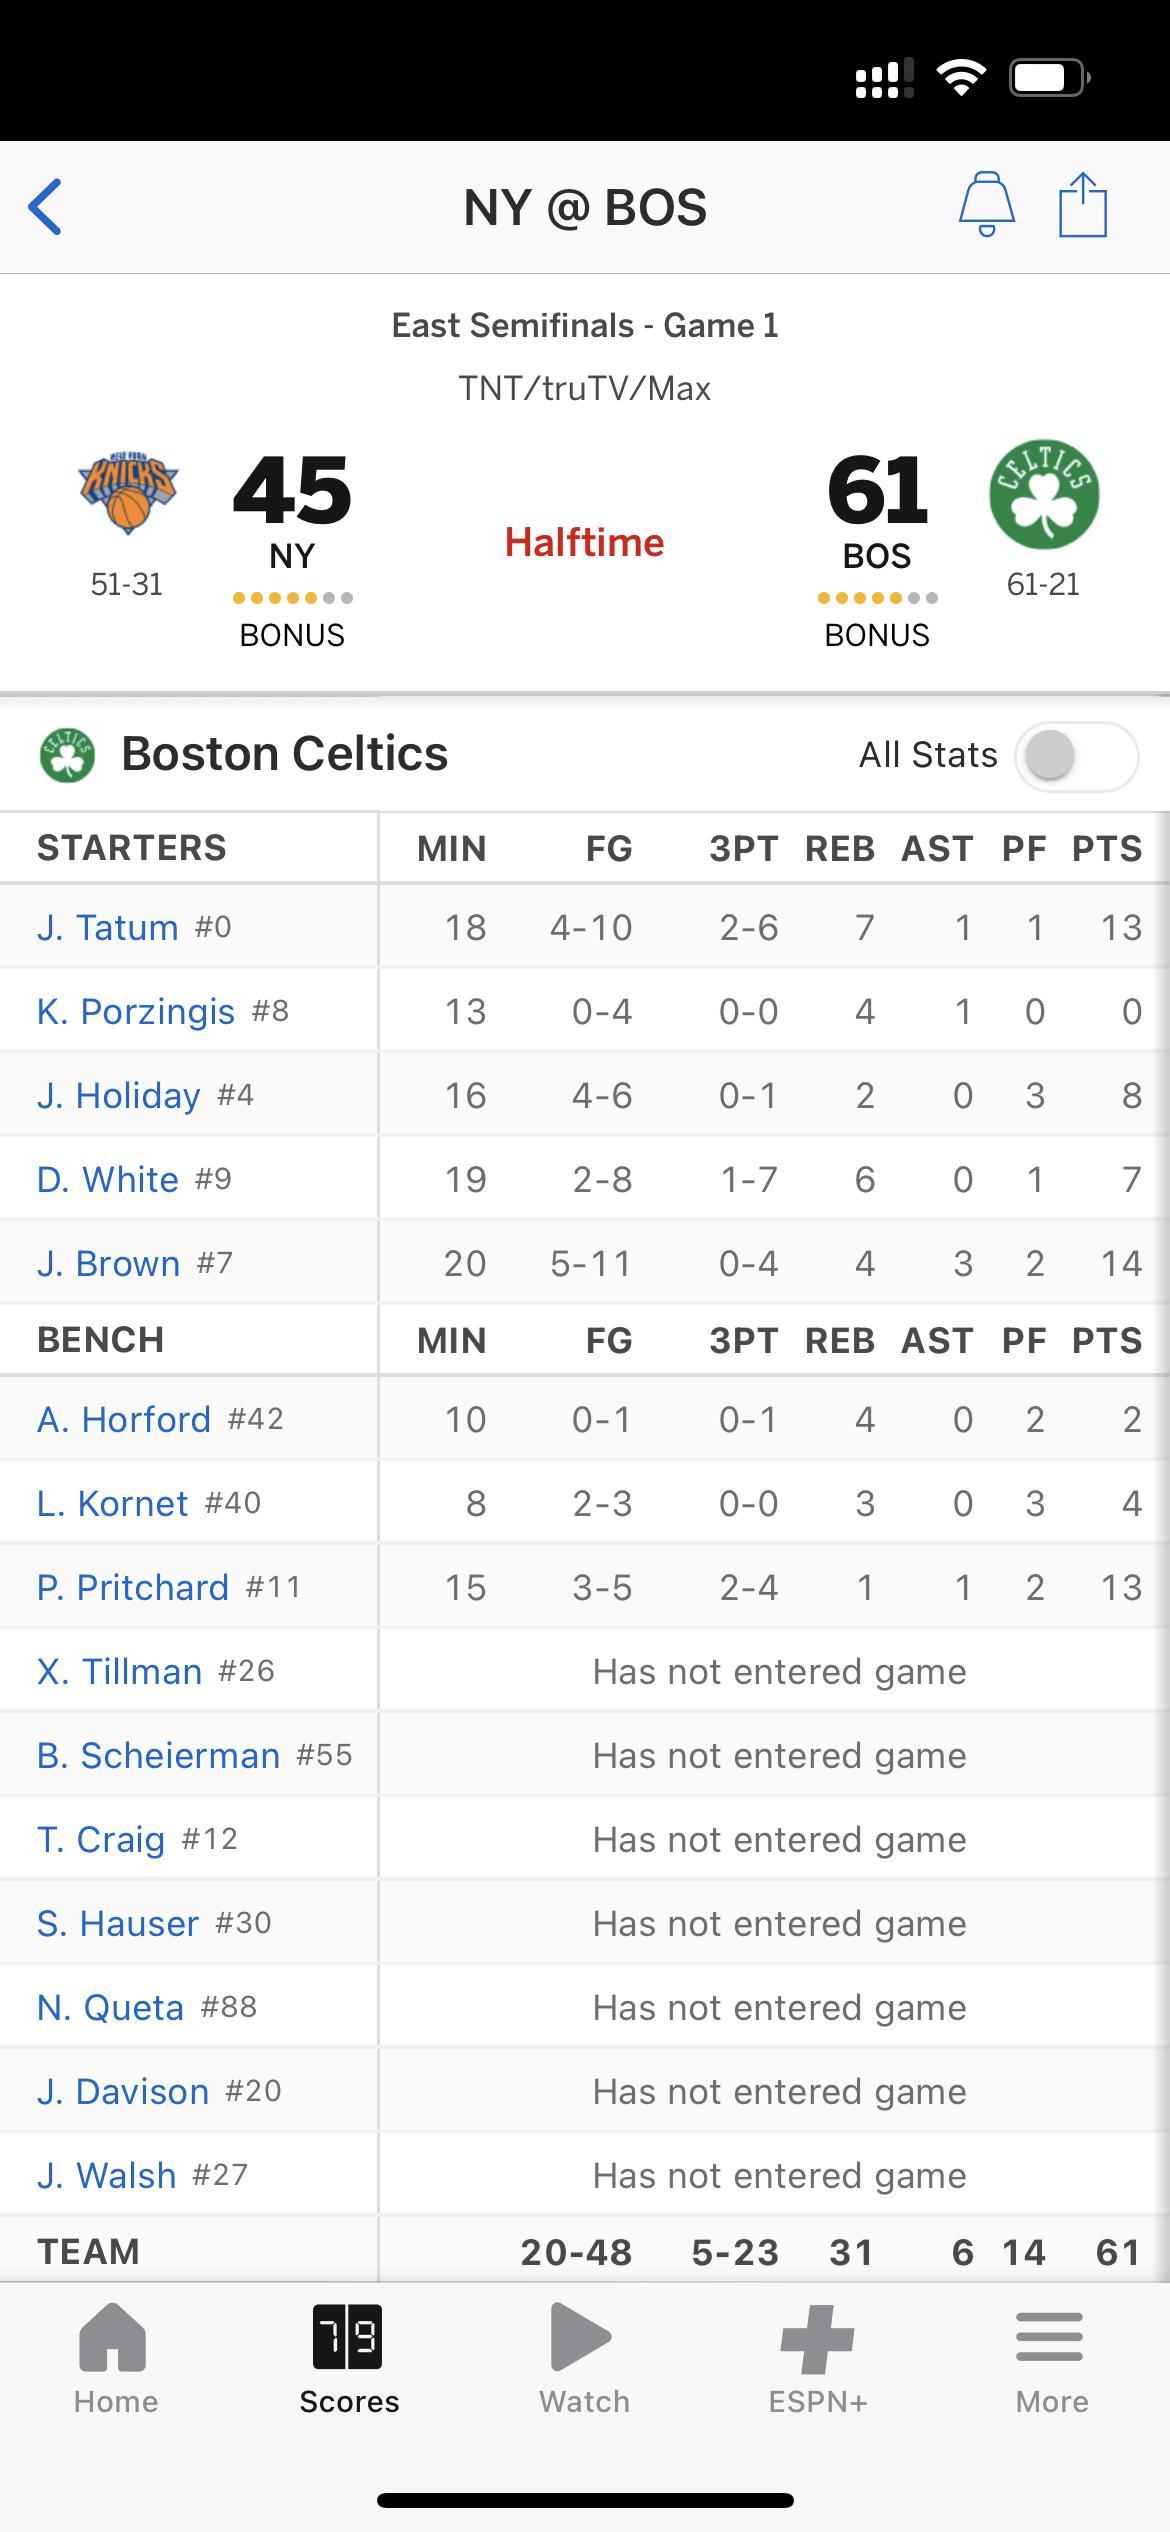The height and width of the screenshot is (2532, 1170).
Task: Open the Knicks team logo
Action: point(128,494)
